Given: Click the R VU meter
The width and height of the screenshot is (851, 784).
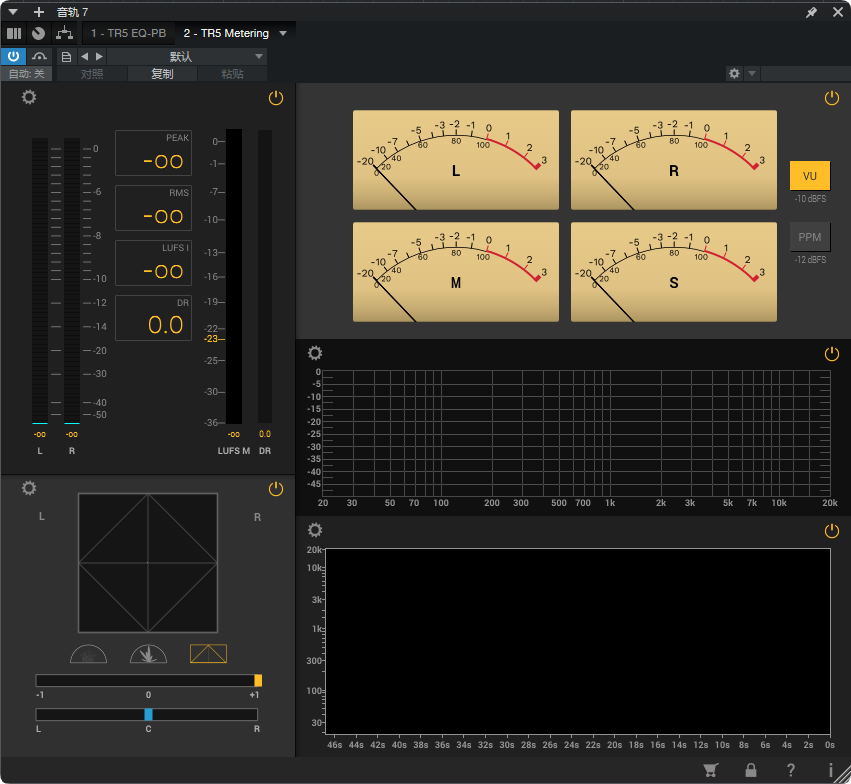Looking at the screenshot, I should tap(674, 160).
